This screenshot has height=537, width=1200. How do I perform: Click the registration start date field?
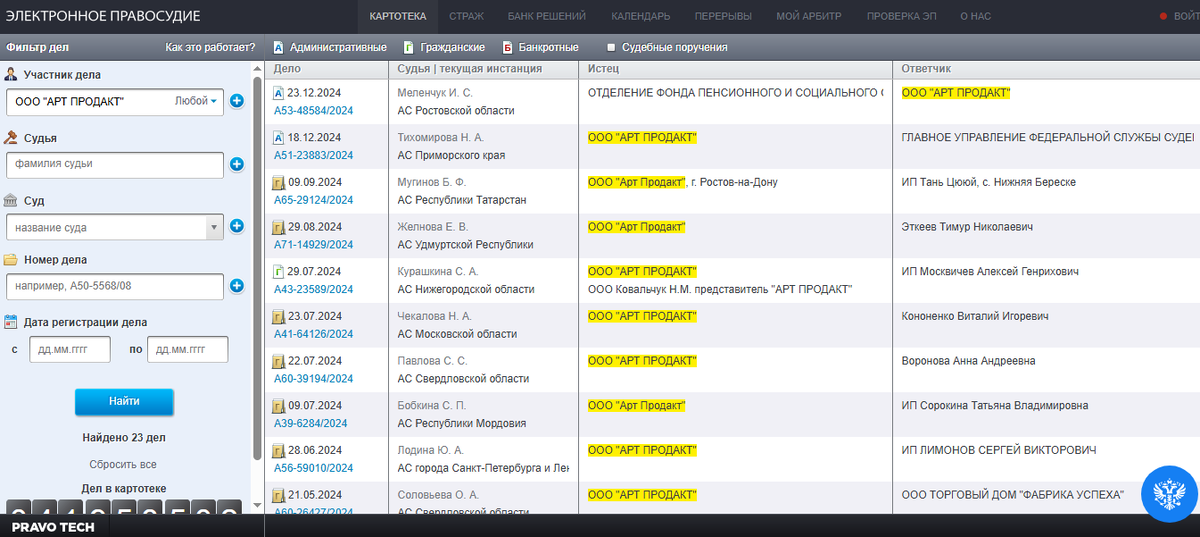pos(70,349)
